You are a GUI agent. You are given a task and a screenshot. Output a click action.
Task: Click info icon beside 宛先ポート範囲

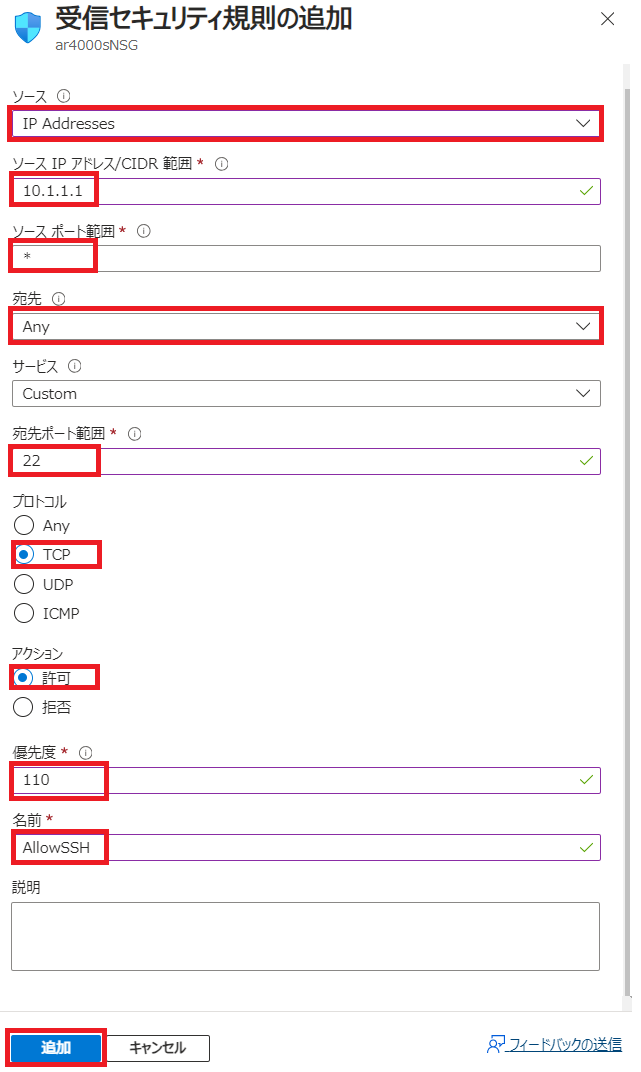click(135, 434)
